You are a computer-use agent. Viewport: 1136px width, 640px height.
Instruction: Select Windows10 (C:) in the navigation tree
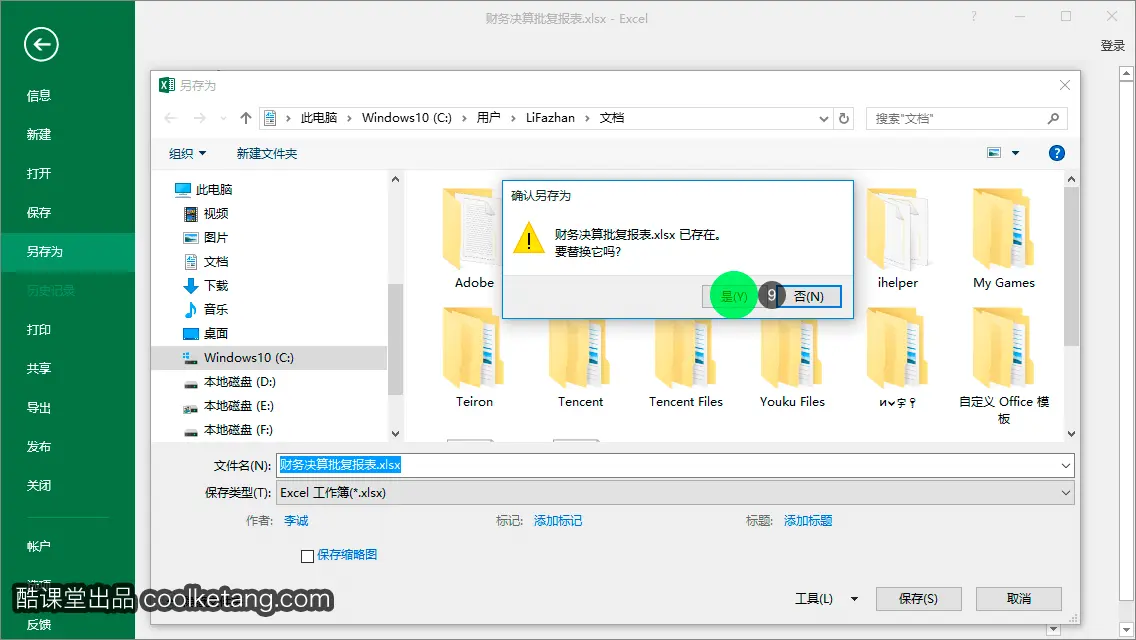point(269,357)
